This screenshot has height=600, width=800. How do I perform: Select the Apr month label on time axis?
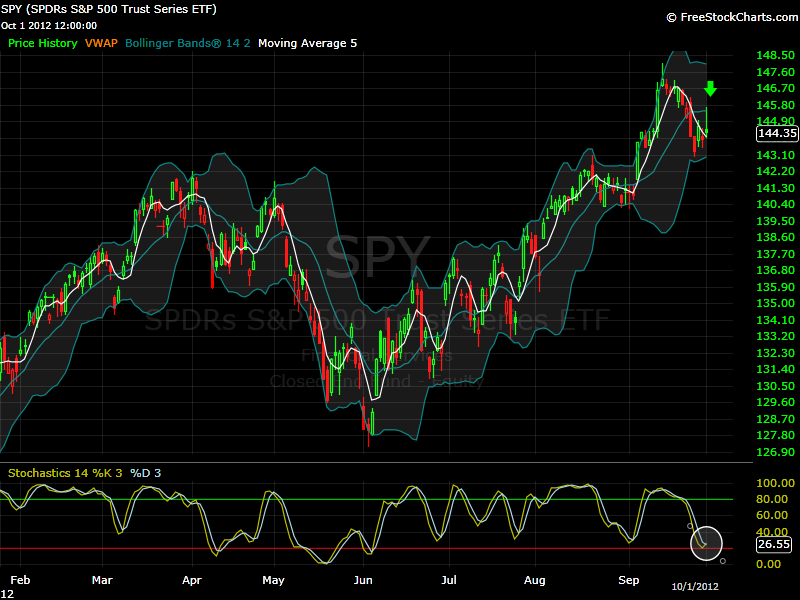192,580
